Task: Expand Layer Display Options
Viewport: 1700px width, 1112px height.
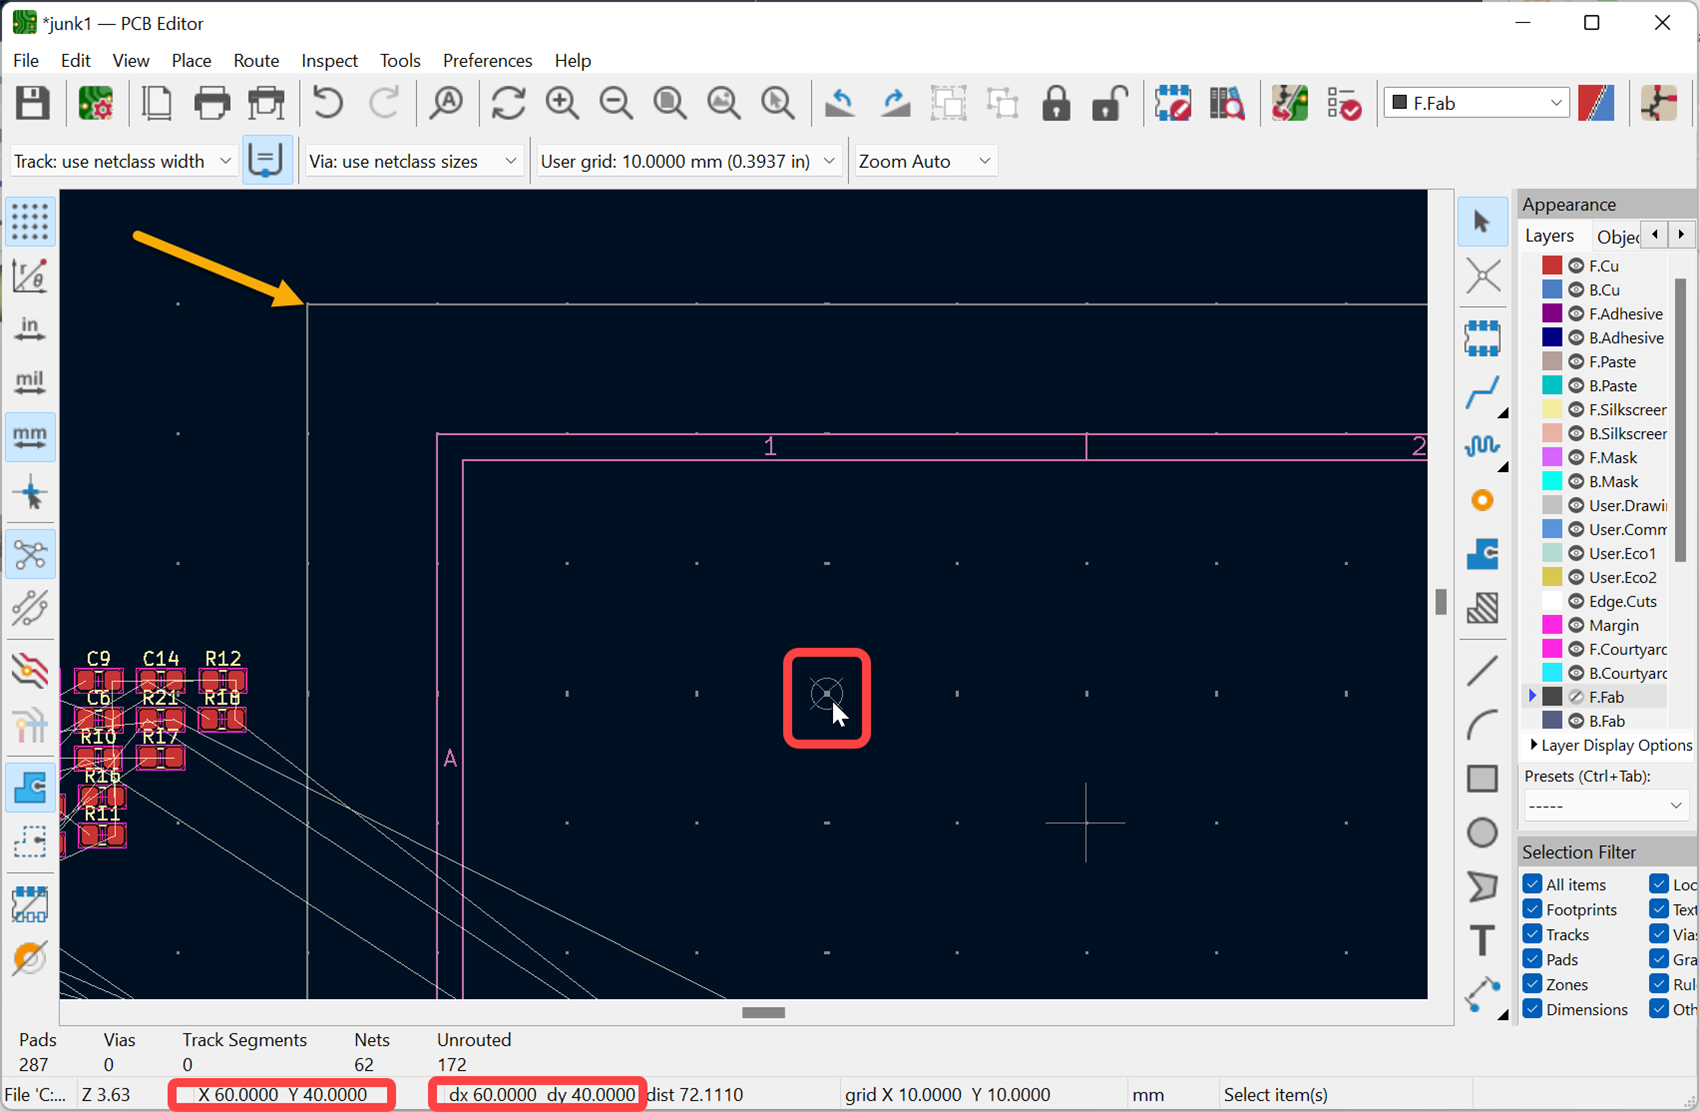Action: (1533, 745)
